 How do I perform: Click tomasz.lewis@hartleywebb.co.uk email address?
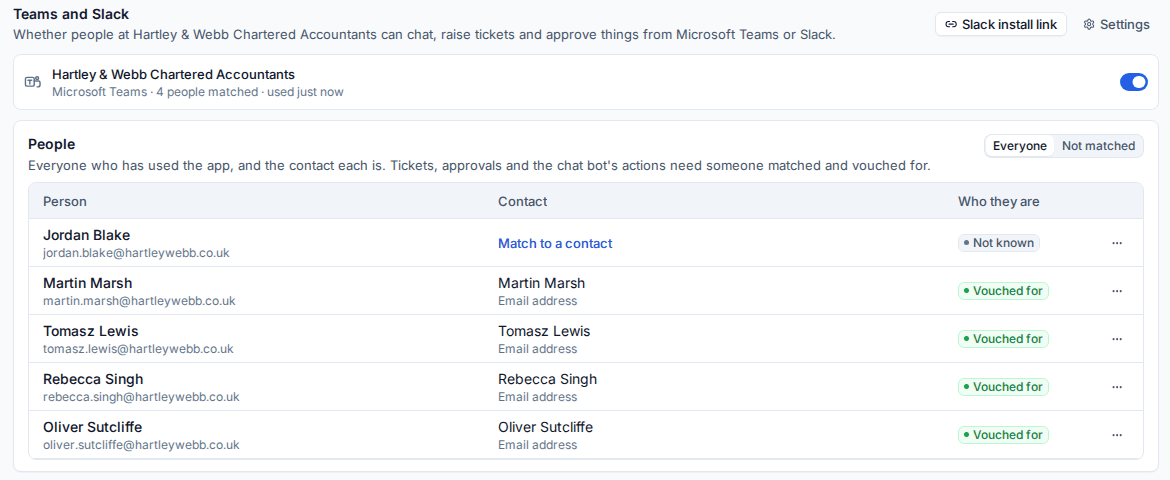coord(138,349)
